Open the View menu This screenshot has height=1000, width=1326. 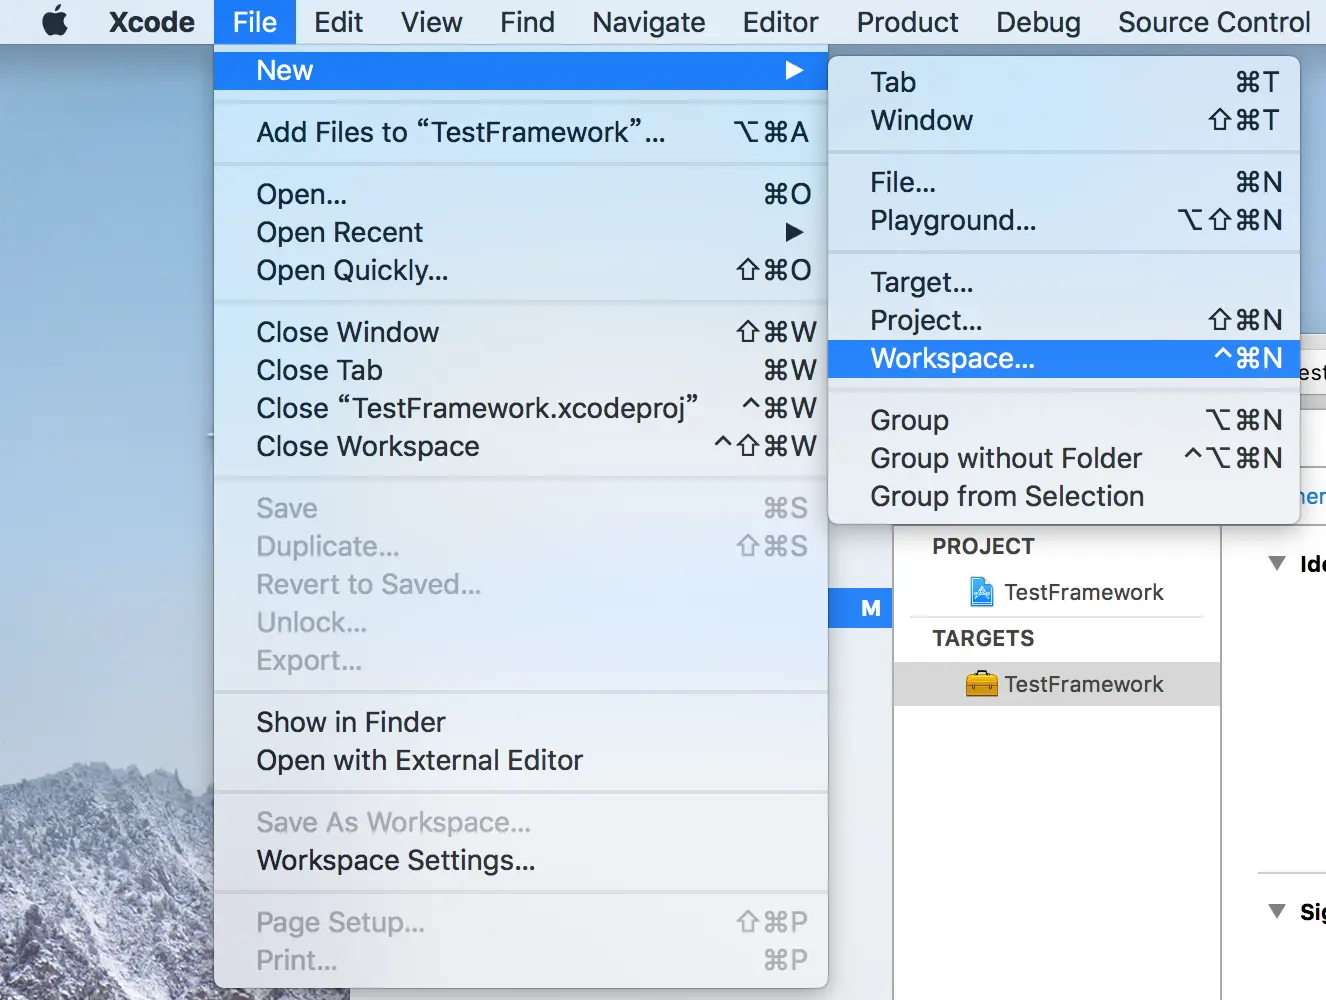(x=432, y=22)
